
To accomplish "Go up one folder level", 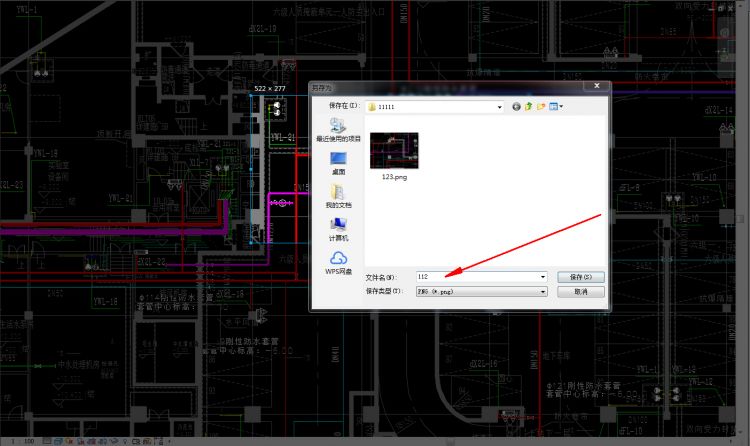I will coord(528,106).
